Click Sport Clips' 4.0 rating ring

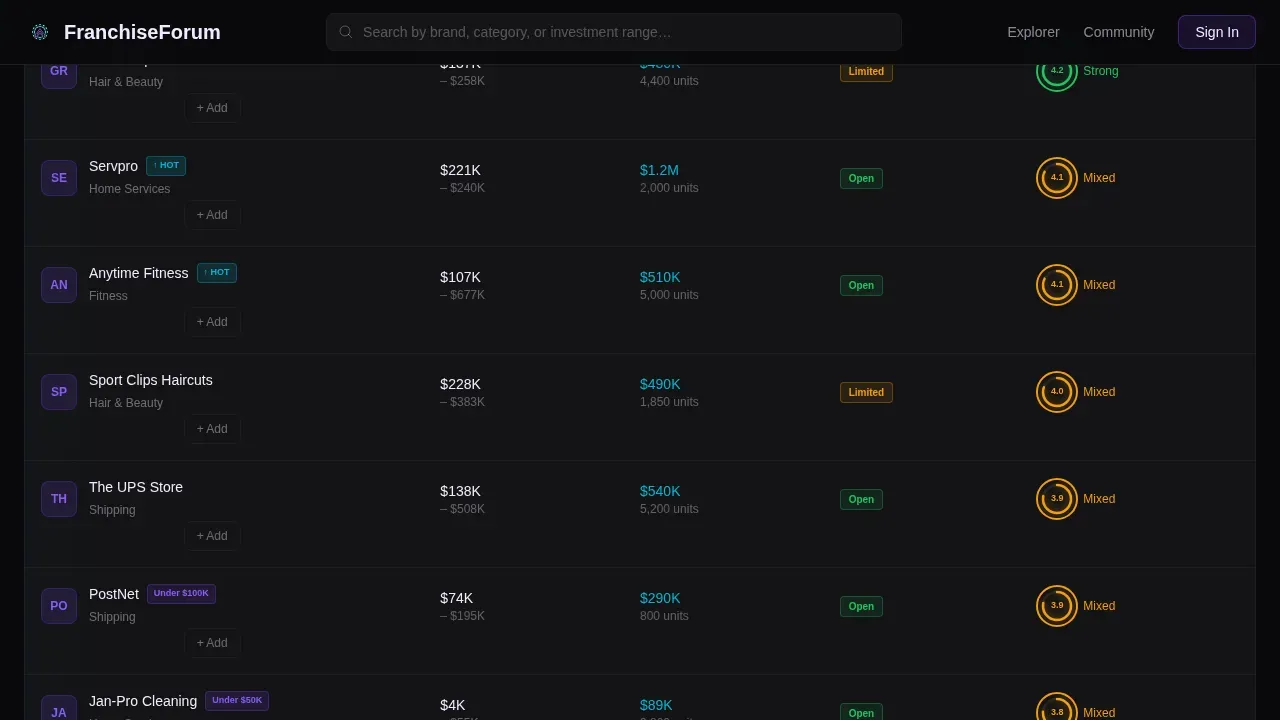pyautogui.click(x=1057, y=392)
